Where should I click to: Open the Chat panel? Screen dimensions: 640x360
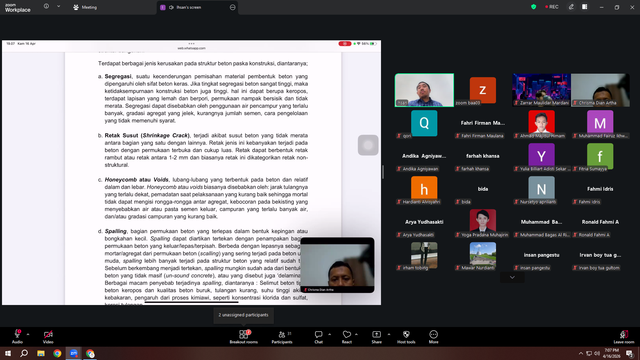318,336
